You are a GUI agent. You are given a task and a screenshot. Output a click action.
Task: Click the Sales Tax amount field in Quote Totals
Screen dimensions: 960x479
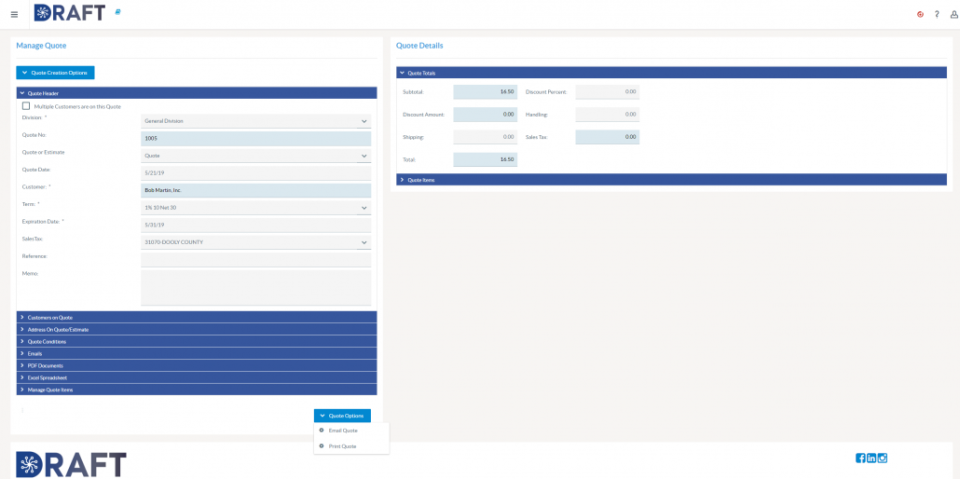pos(607,137)
